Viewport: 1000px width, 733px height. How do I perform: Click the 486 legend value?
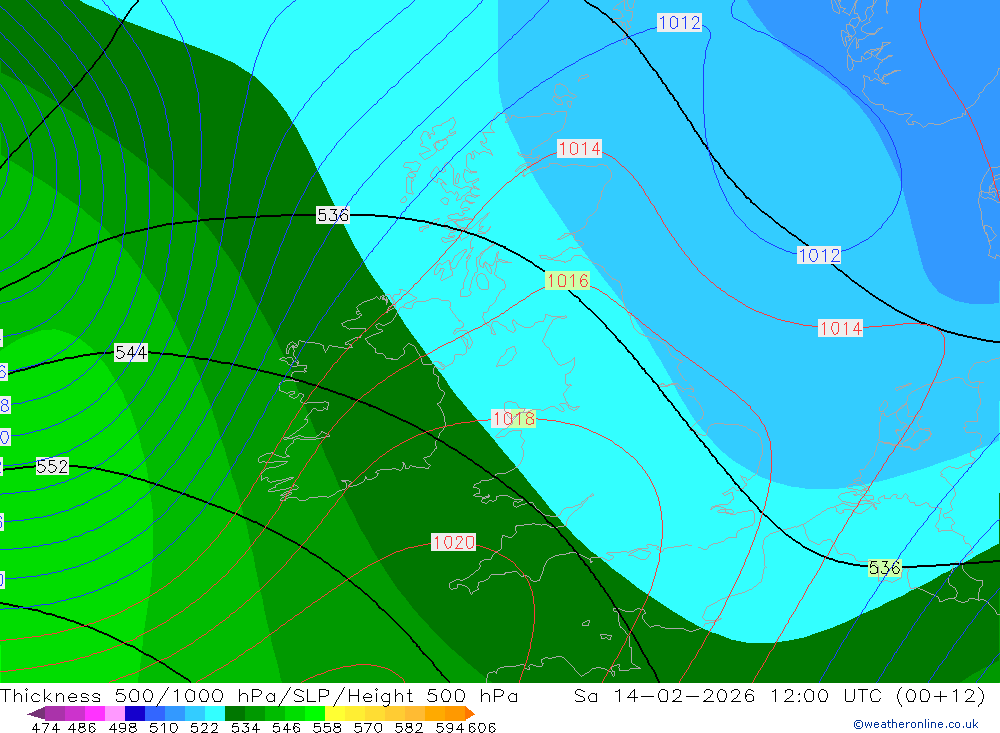coord(82,727)
